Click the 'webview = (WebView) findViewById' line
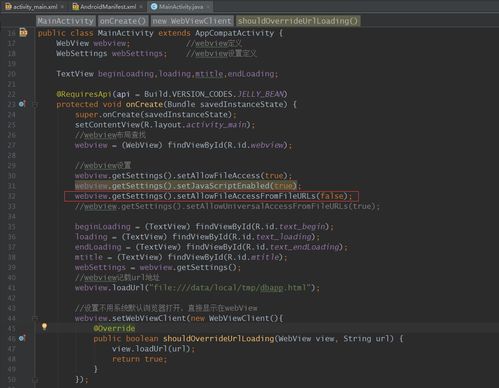The image size is (499, 388). (183, 145)
